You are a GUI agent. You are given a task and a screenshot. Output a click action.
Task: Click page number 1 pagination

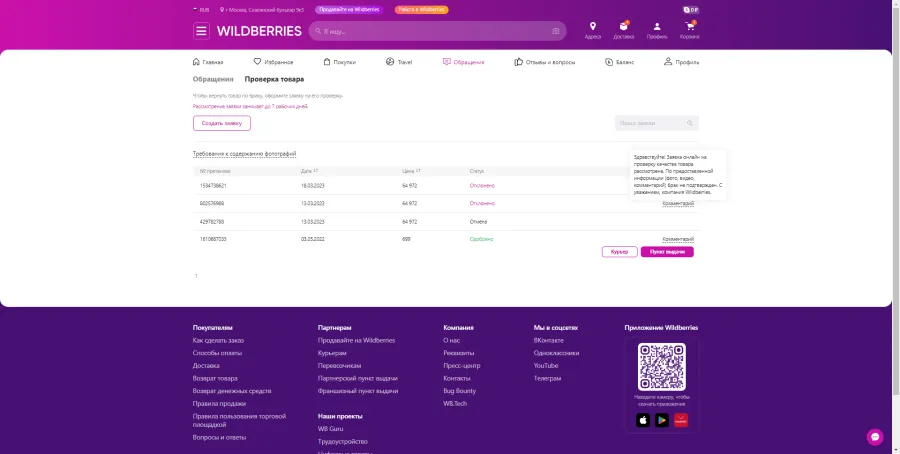pos(196,276)
